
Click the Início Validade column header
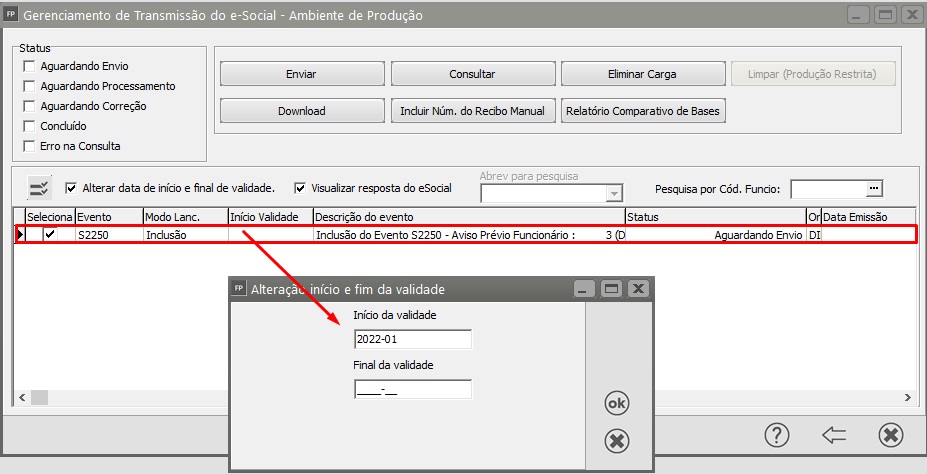(x=271, y=217)
